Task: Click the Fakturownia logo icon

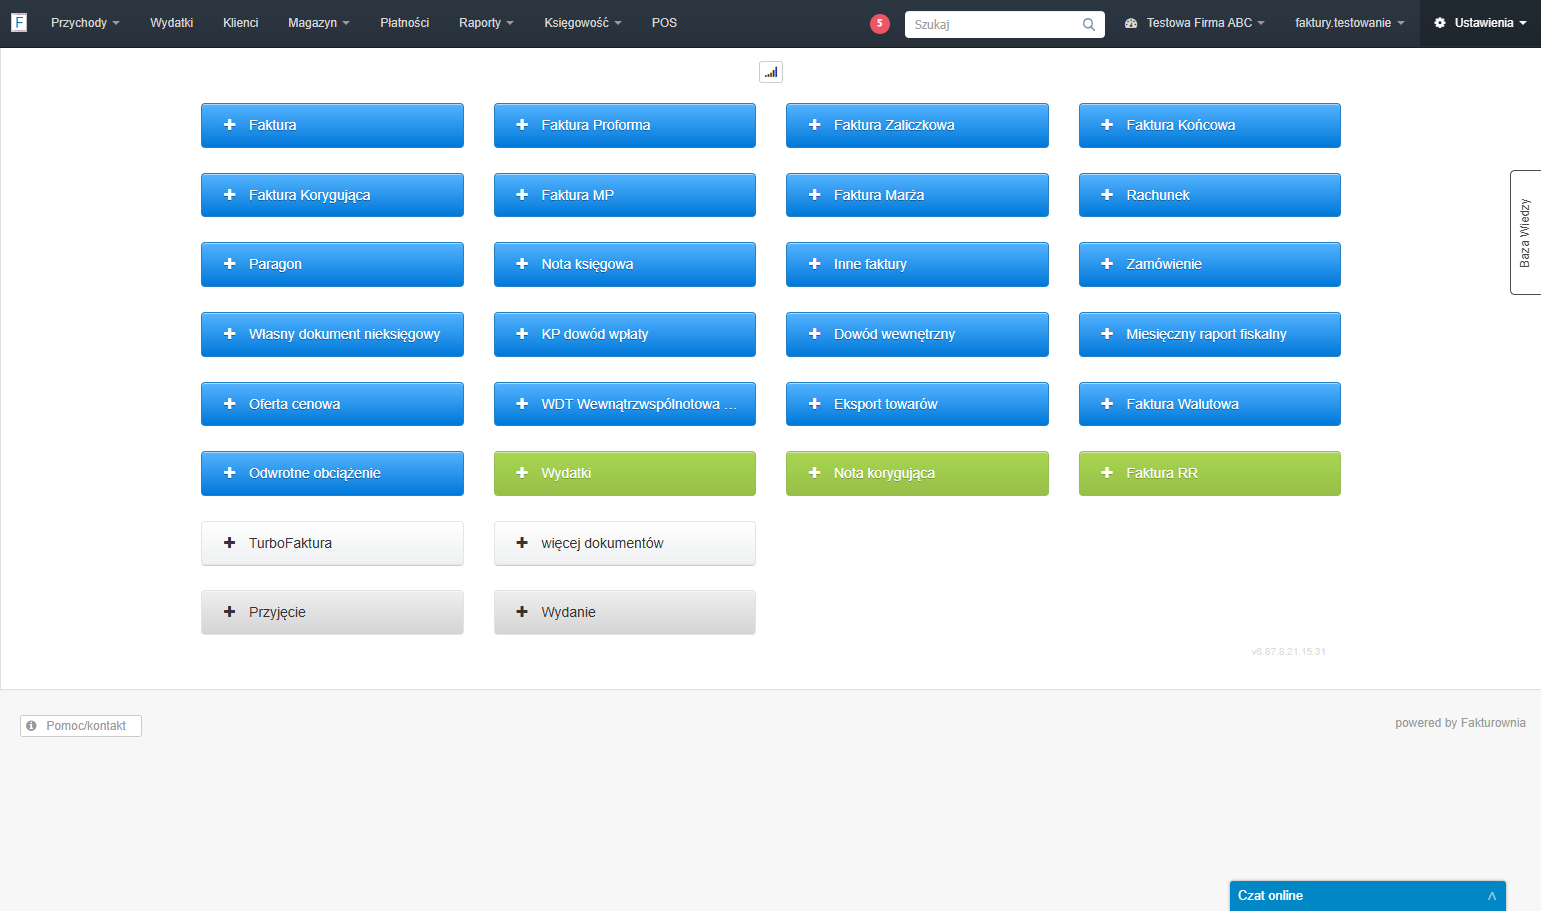Action: pos(19,22)
